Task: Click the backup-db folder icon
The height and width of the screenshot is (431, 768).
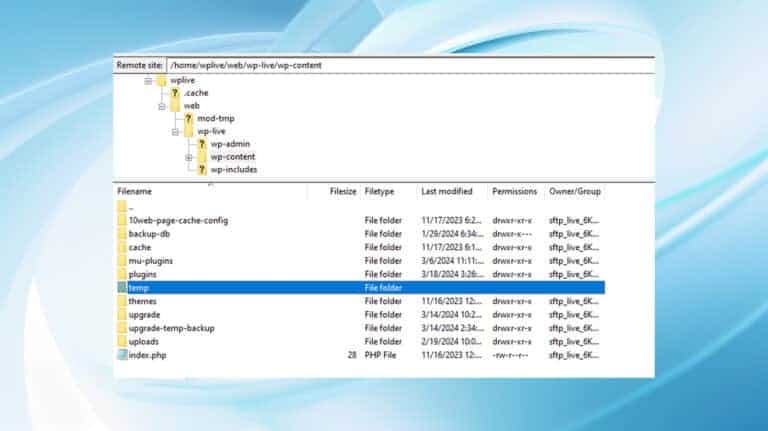Action: pos(122,234)
